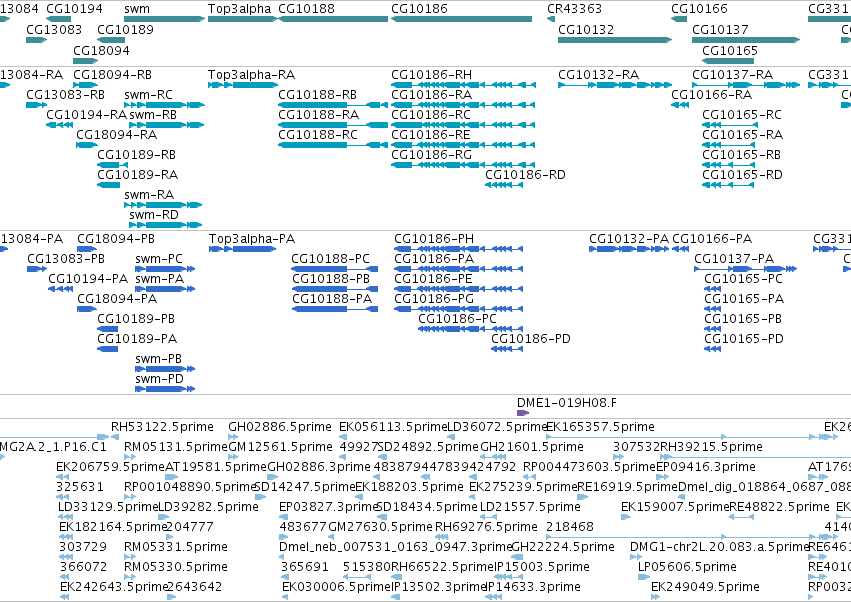
Task: Click the CG10189 gene label
Action: click(x=125, y=29)
